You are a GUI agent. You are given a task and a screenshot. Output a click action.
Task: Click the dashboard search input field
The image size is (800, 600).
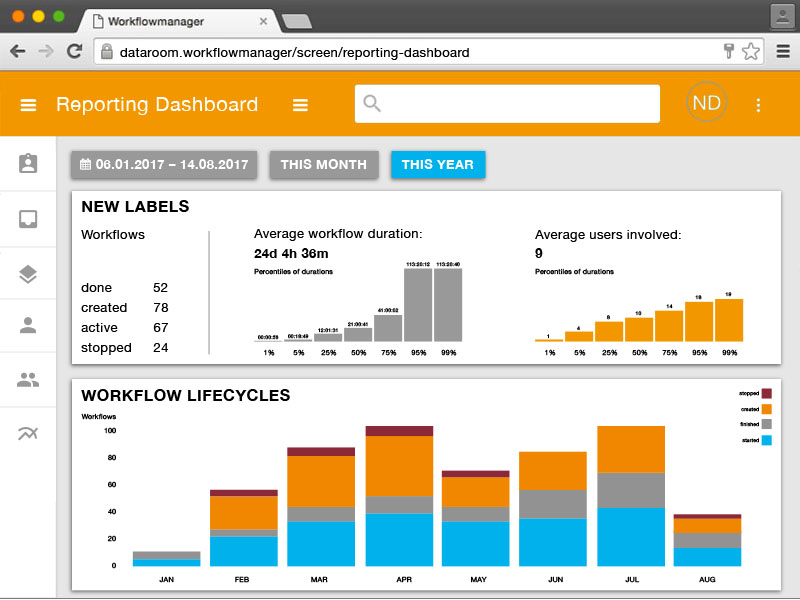pos(507,104)
